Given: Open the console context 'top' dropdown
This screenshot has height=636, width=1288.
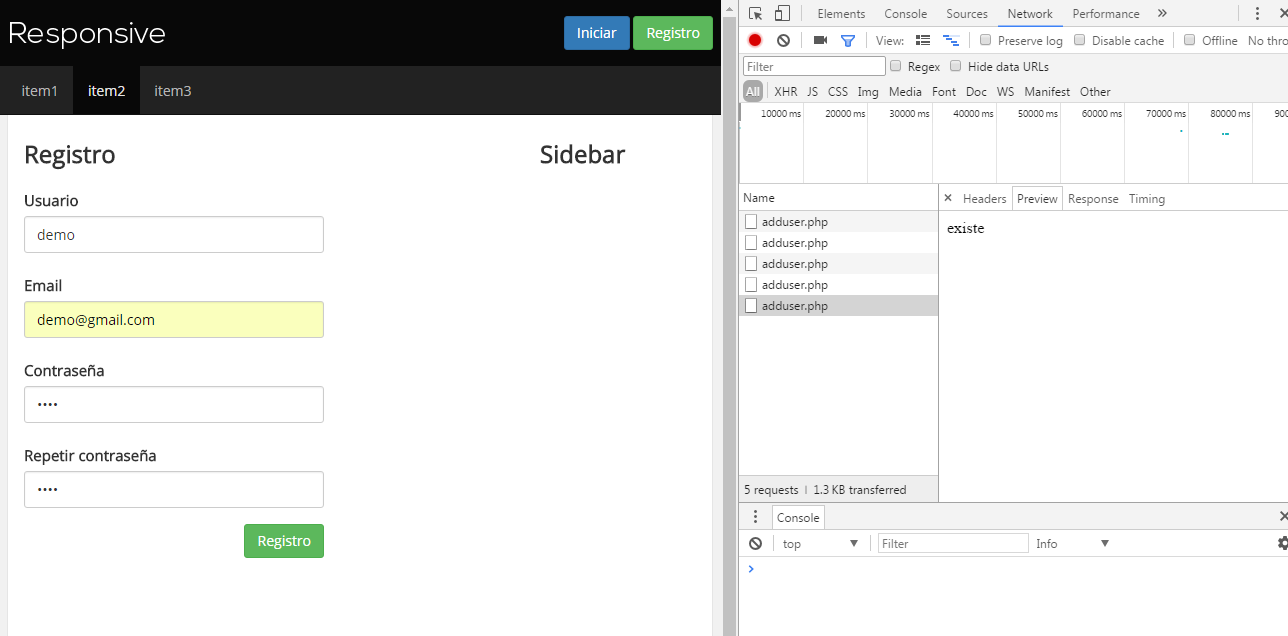Looking at the screenshot, I should click(x=820, y=543).
